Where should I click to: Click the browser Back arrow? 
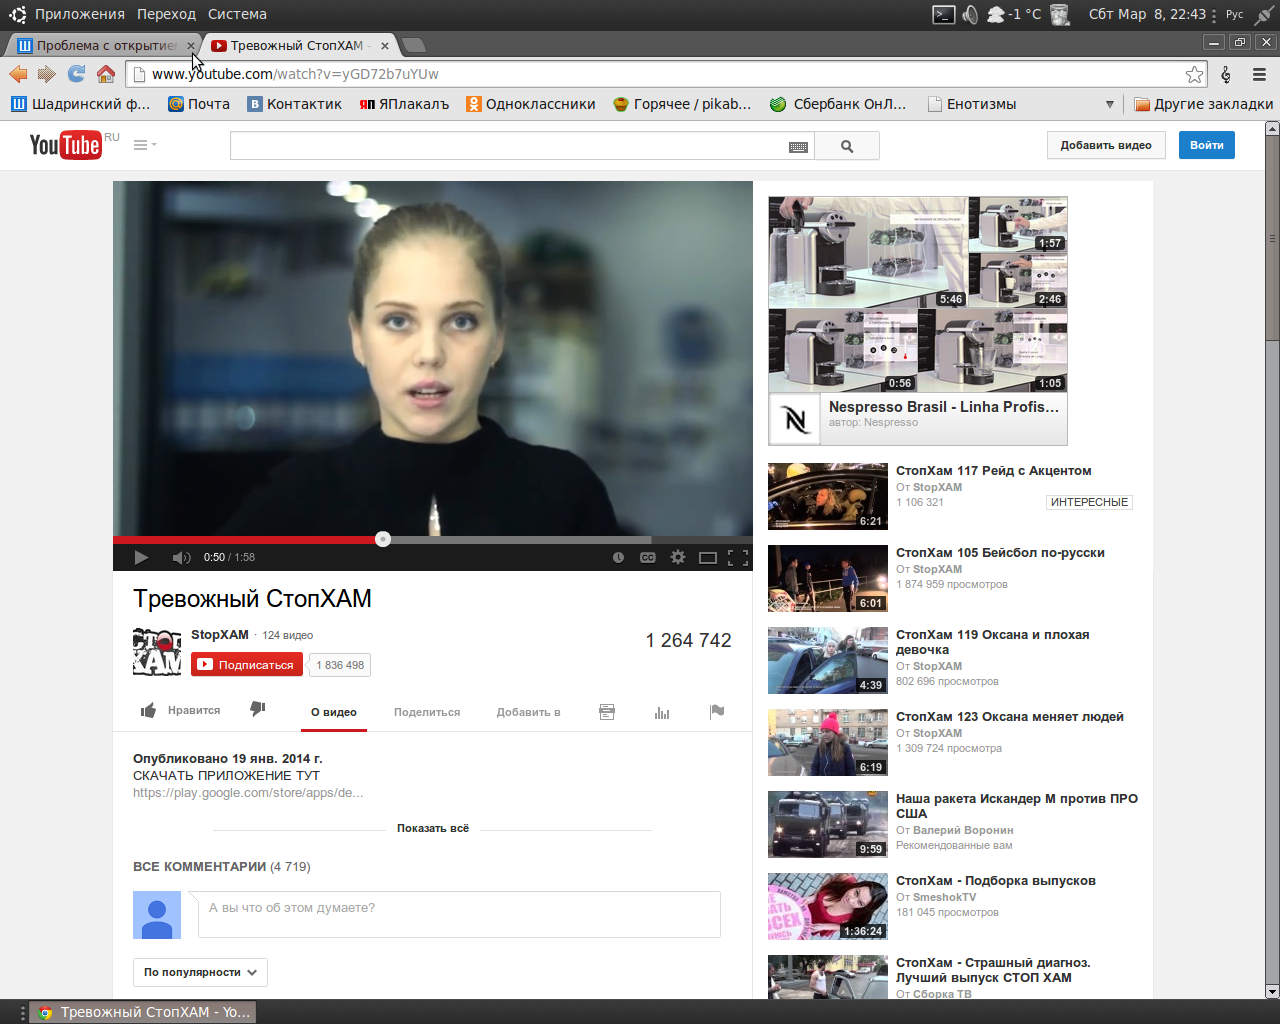click(x=18, y=73)
